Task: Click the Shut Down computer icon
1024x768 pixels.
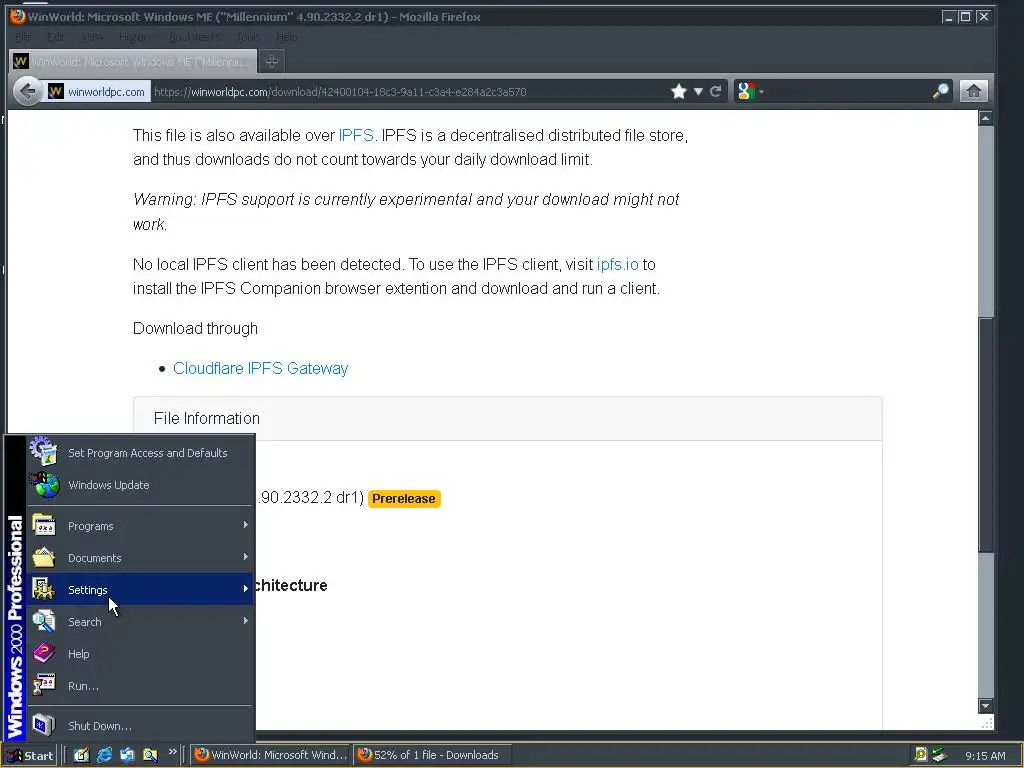Action: (44, 726)
